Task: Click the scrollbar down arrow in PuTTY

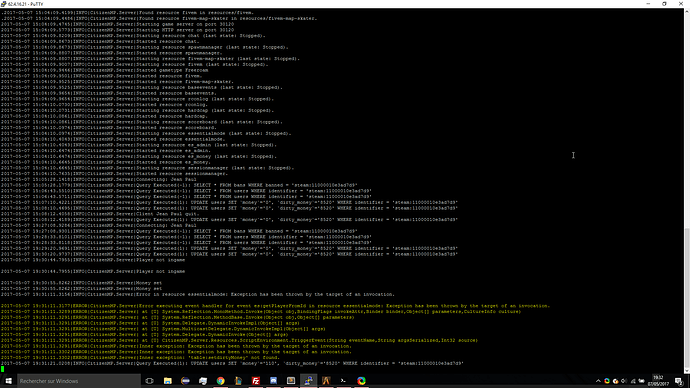Action: click(687, 371)
